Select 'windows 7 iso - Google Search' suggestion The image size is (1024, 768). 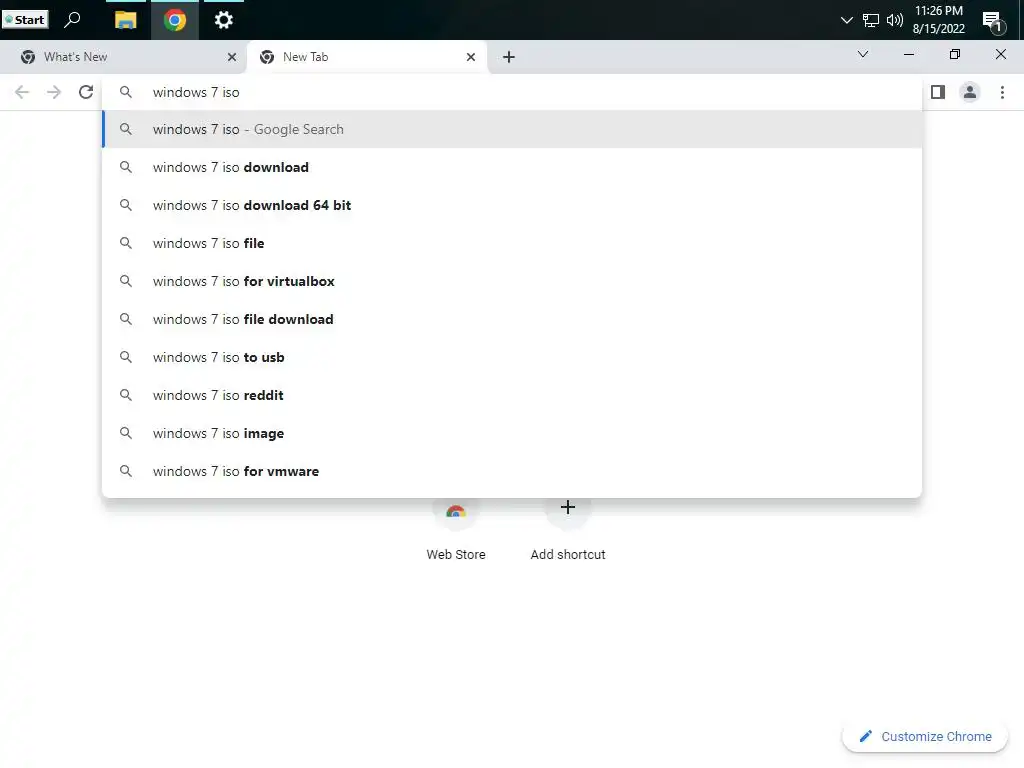point(512,129)
